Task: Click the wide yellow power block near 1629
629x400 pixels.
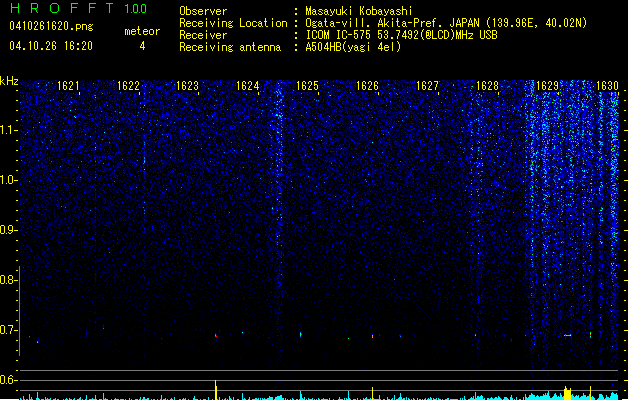Action: [567, 393]
